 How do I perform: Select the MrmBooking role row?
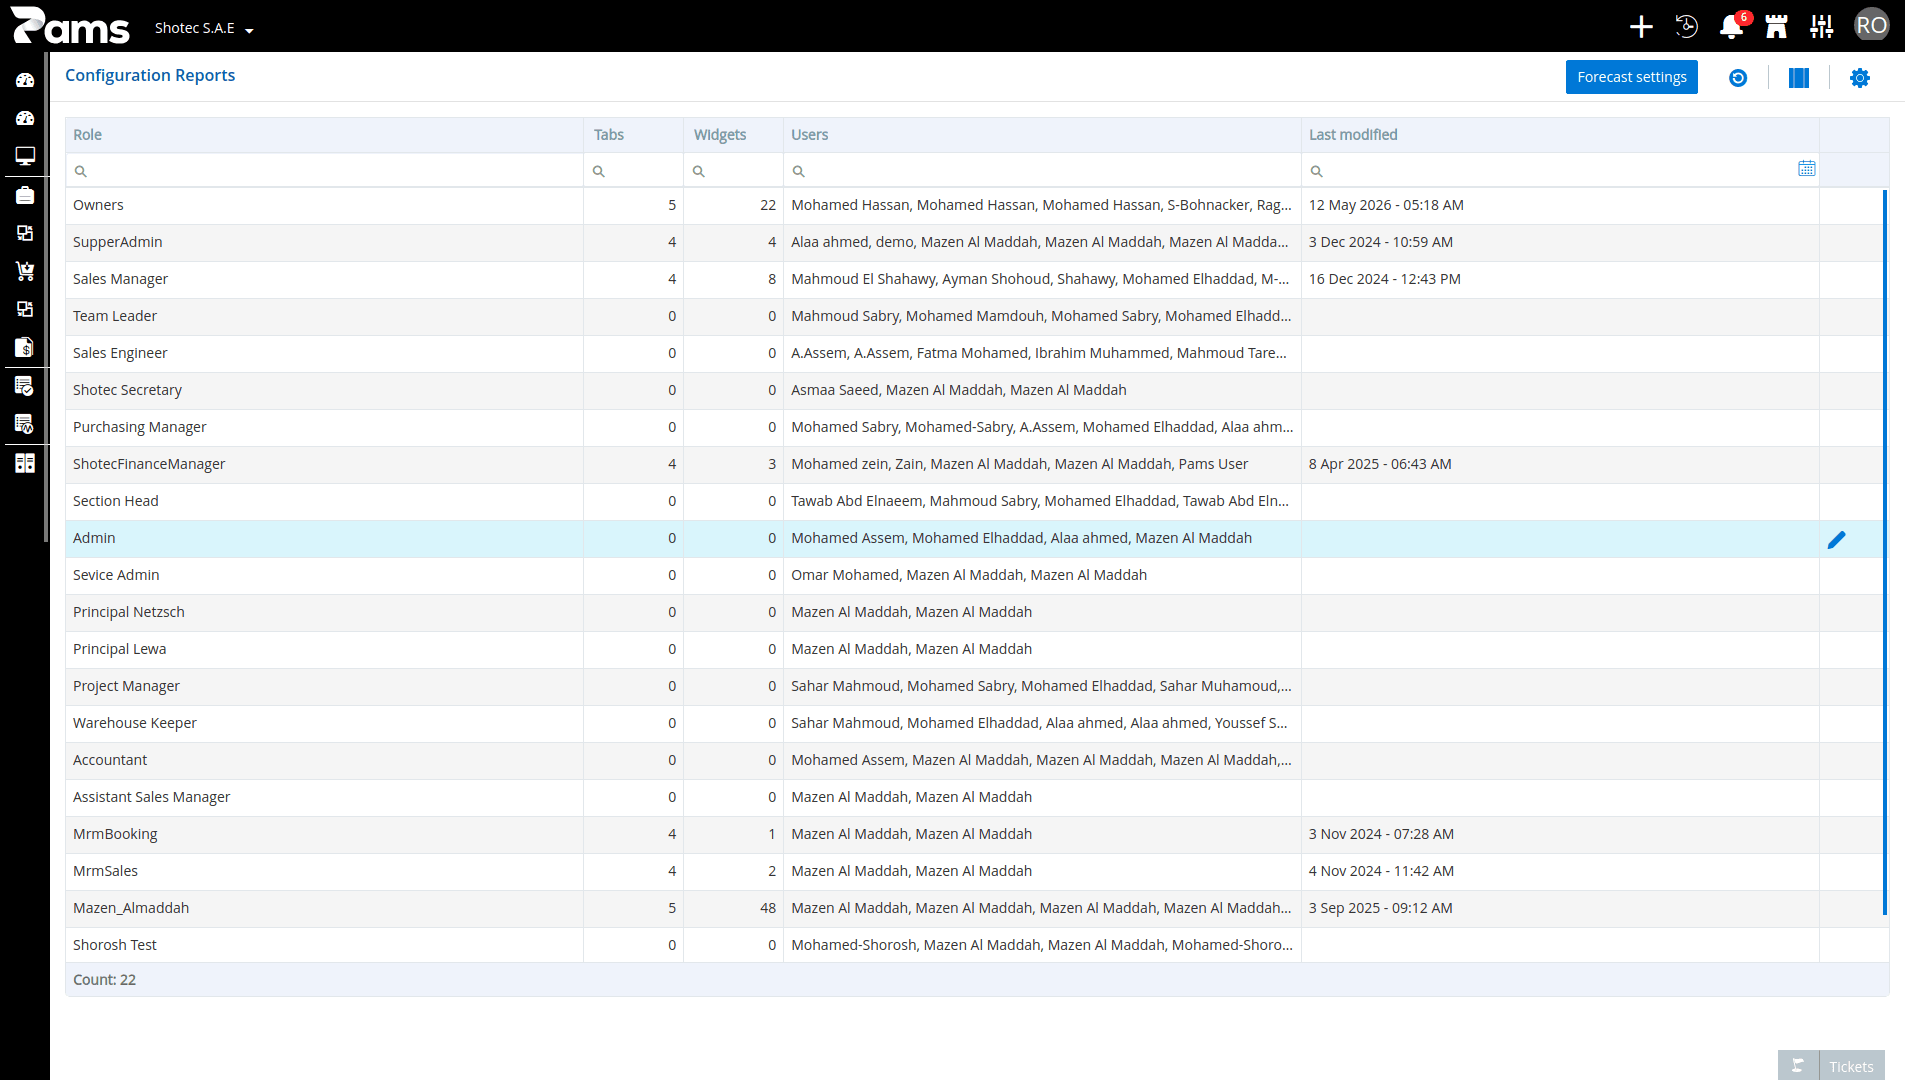click(977, 834)
